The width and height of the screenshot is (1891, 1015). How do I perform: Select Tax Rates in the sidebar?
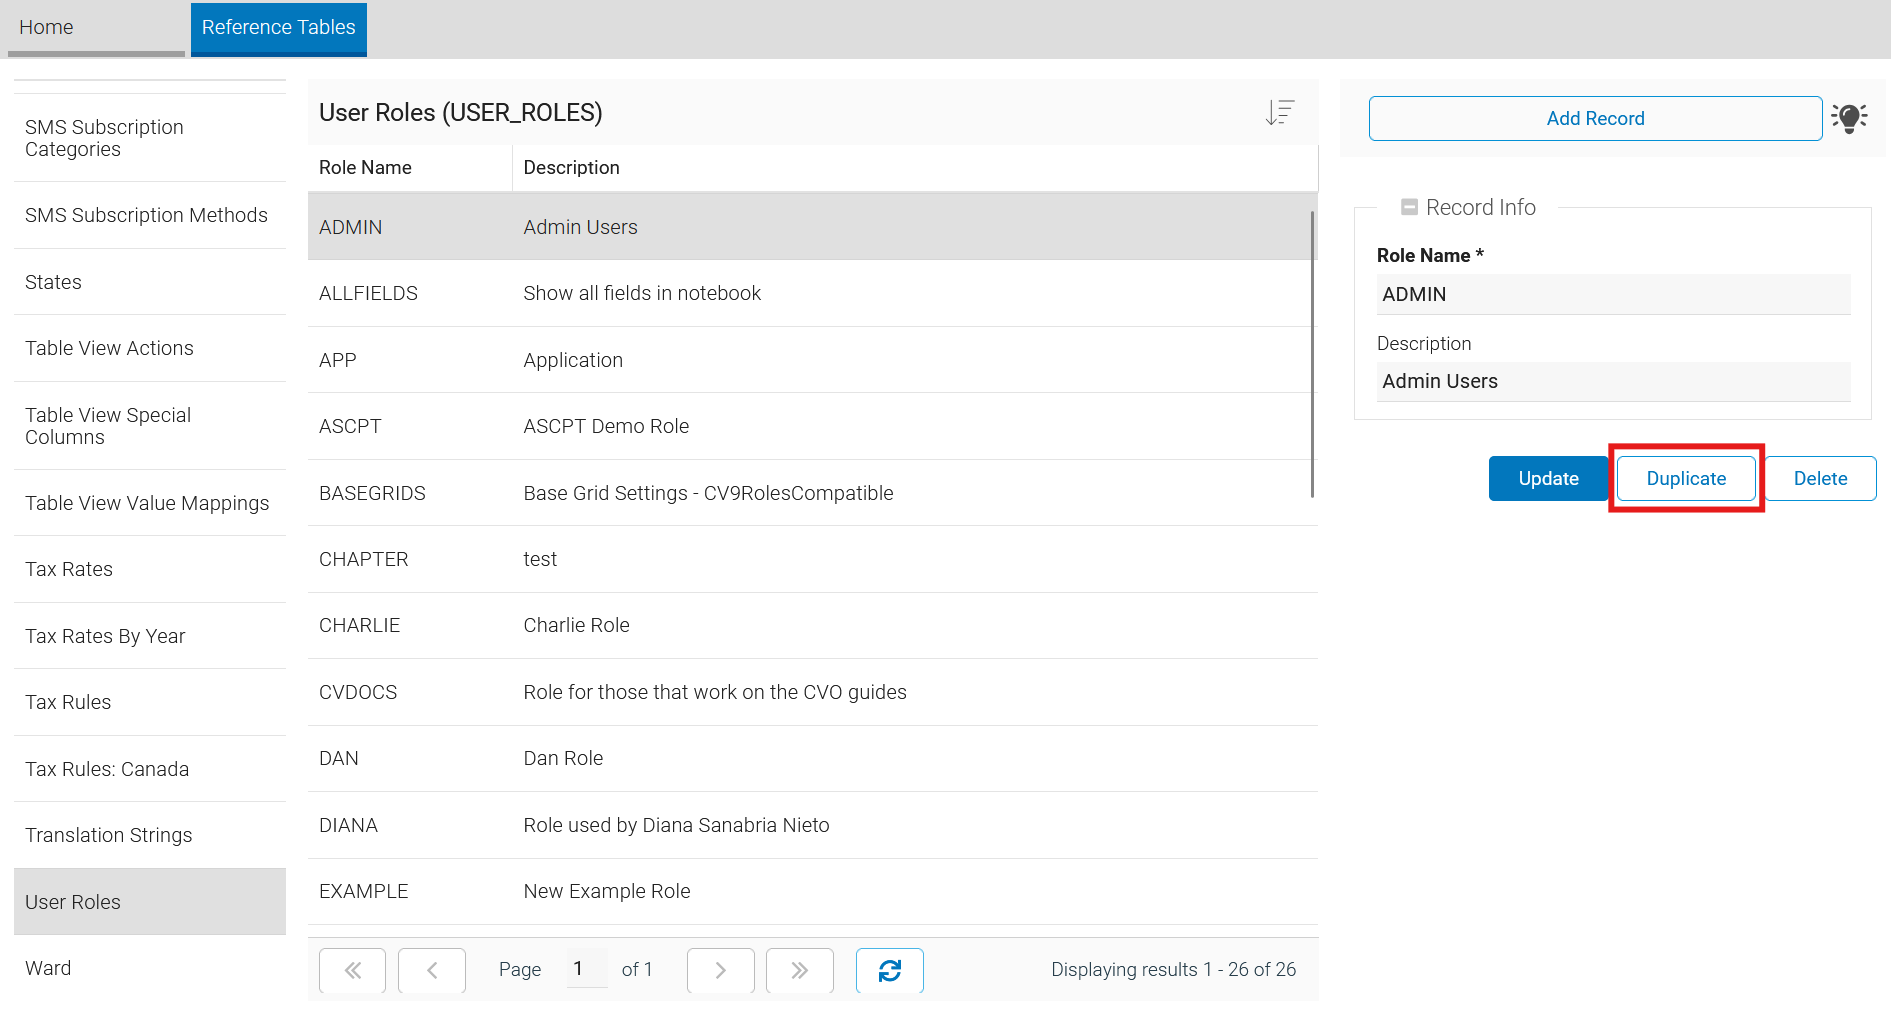(150, 569)
